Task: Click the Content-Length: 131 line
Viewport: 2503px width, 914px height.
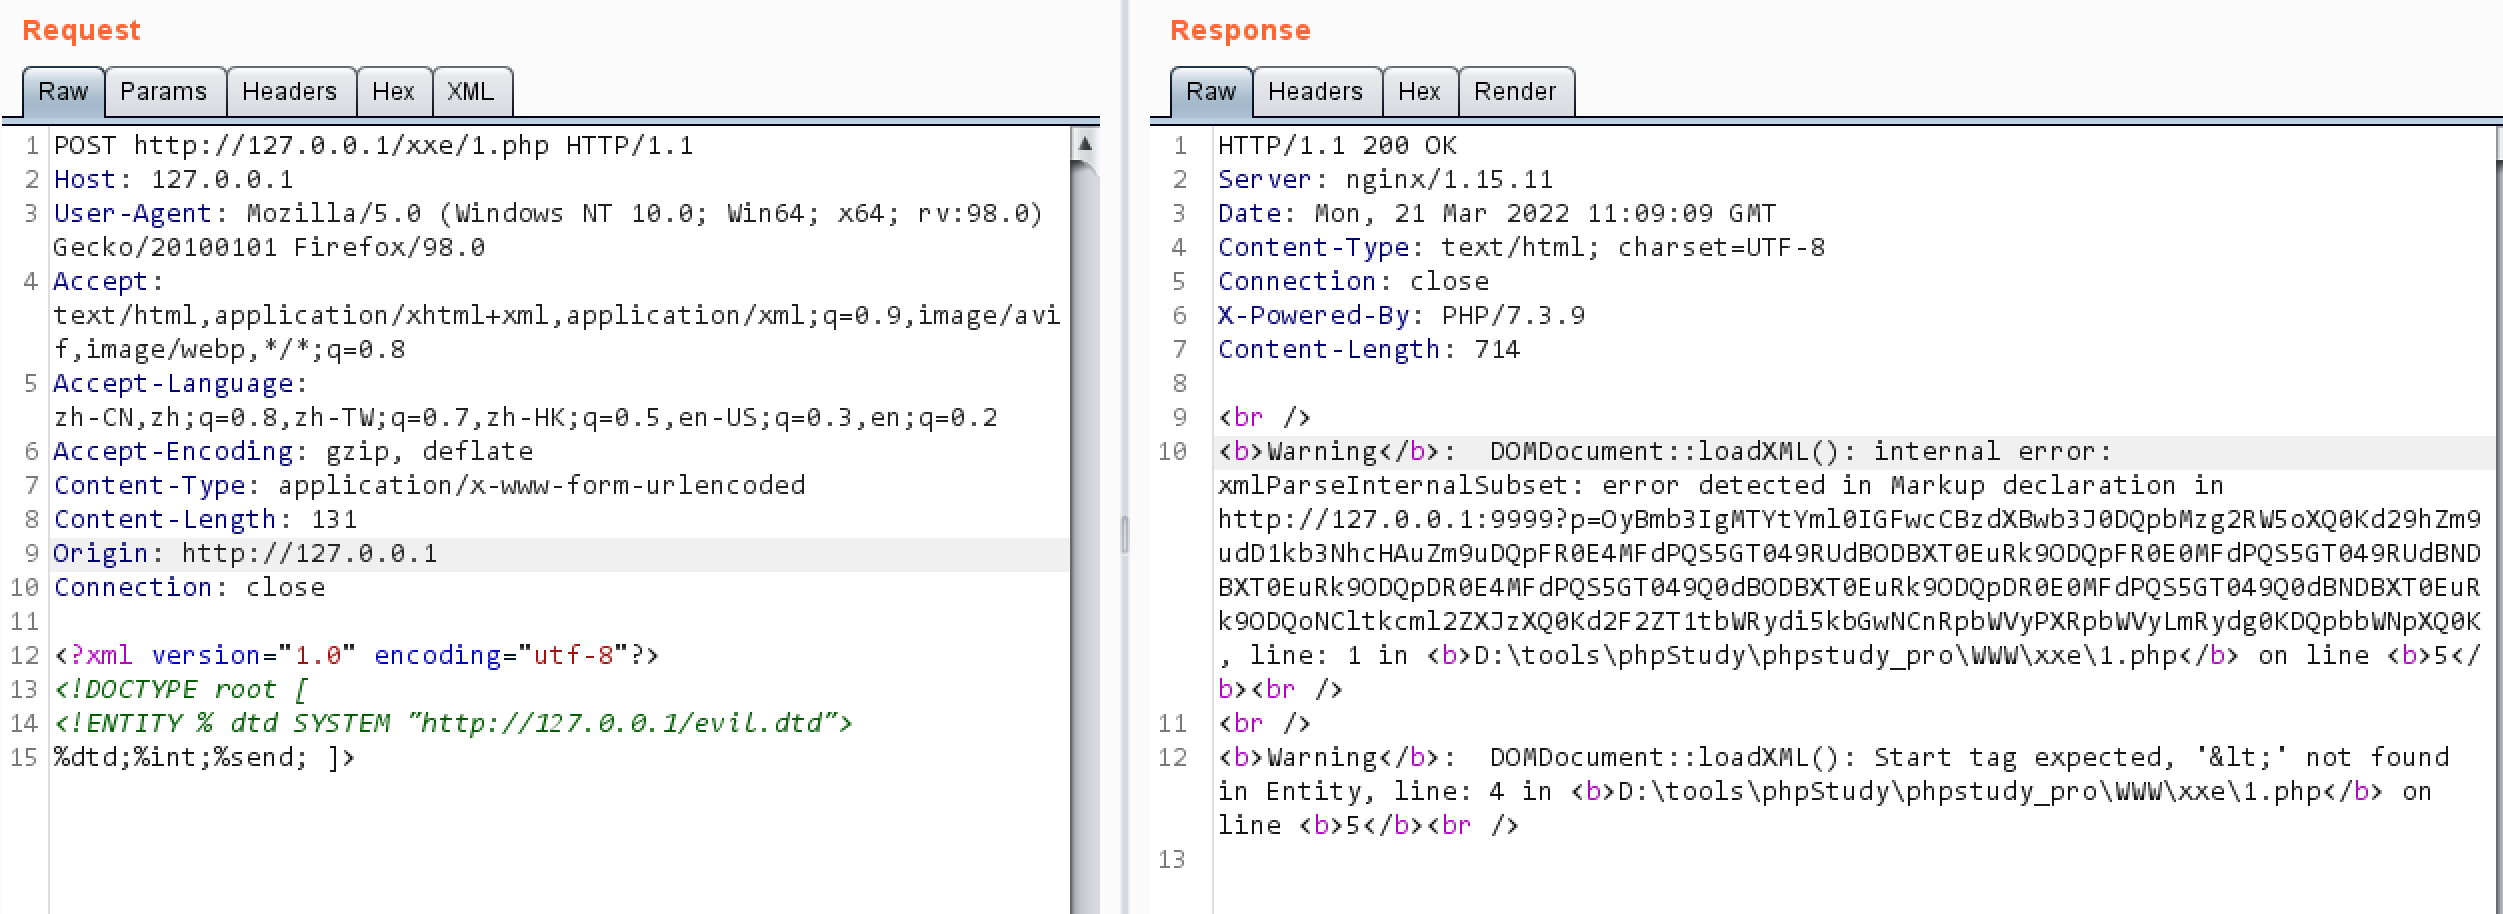Action: (206, 520)
